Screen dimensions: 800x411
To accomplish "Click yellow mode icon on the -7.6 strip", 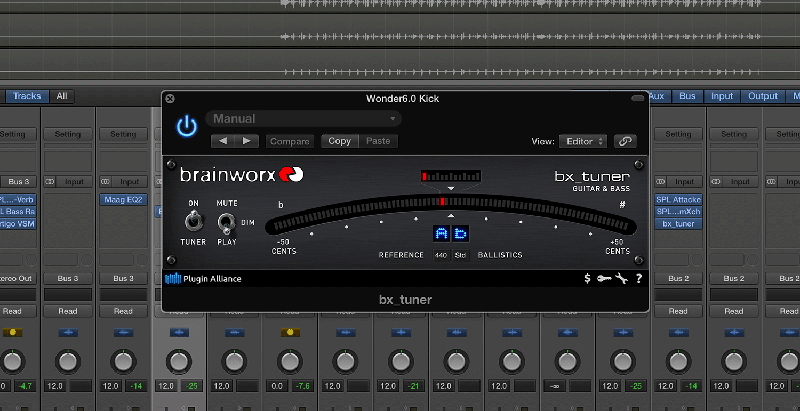I will pyautogui.click(x=290, y=332).
